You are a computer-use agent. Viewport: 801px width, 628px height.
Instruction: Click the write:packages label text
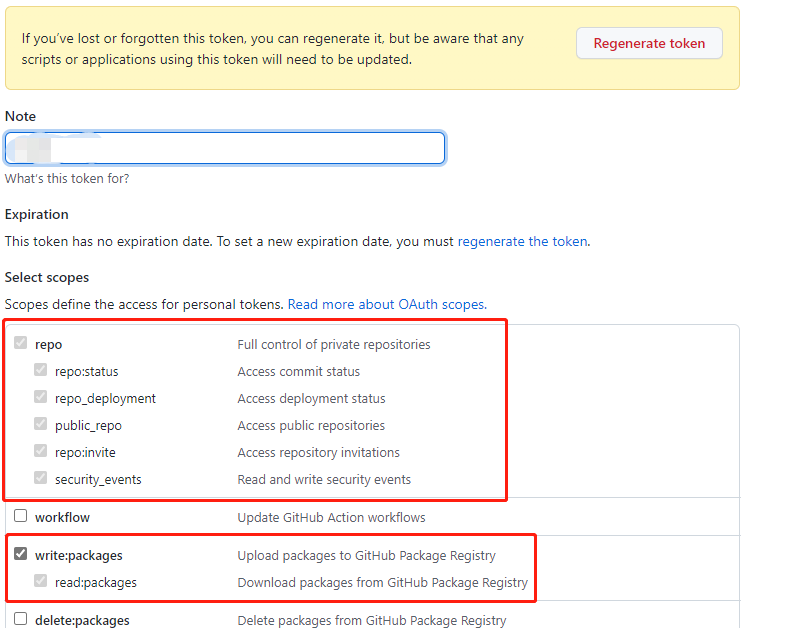pyautogui.click(x=79, y=554)
